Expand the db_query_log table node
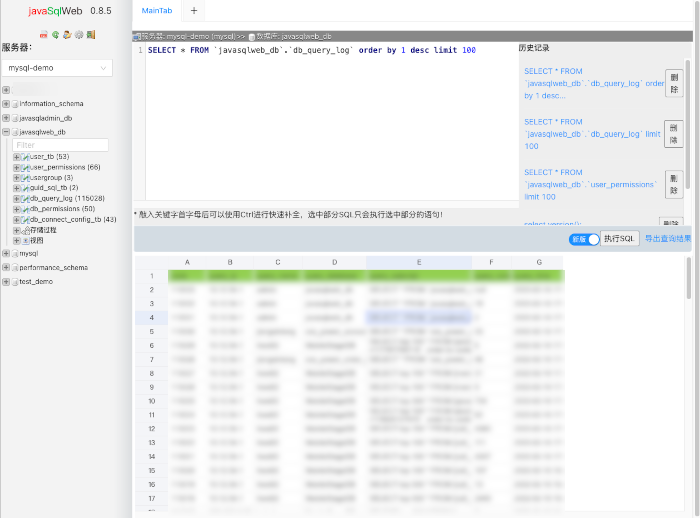 [x=17, y=199]
